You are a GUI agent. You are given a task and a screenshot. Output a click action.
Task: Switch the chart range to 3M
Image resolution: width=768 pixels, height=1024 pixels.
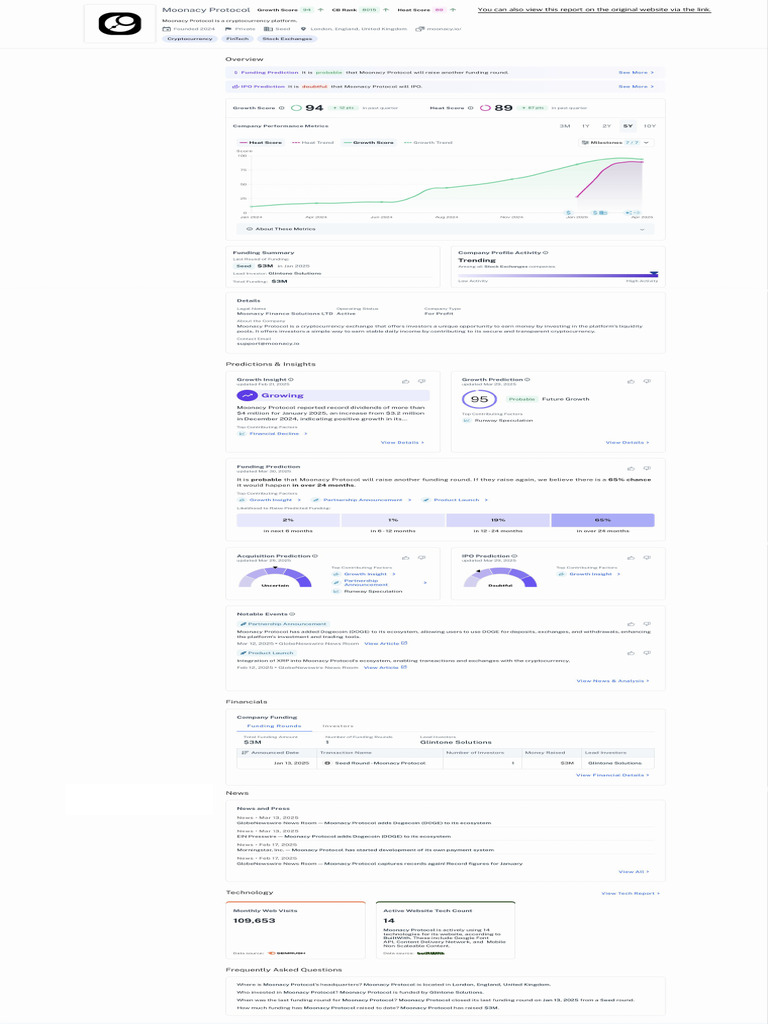[565, 126]
